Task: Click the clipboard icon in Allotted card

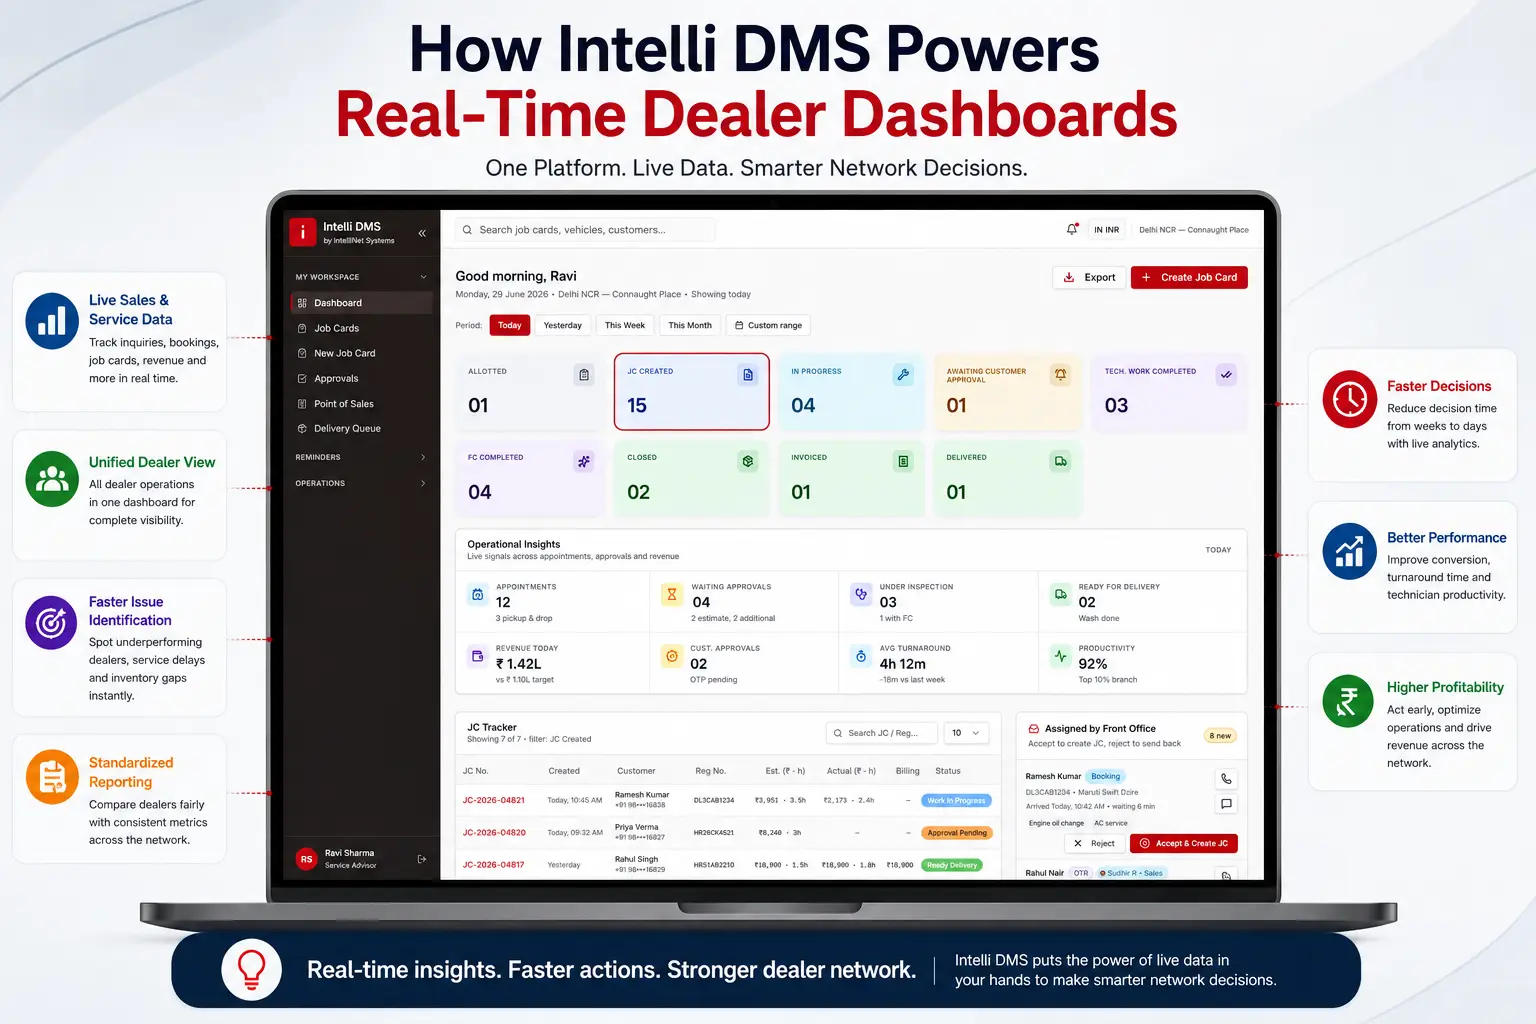Action: [584, 375]
